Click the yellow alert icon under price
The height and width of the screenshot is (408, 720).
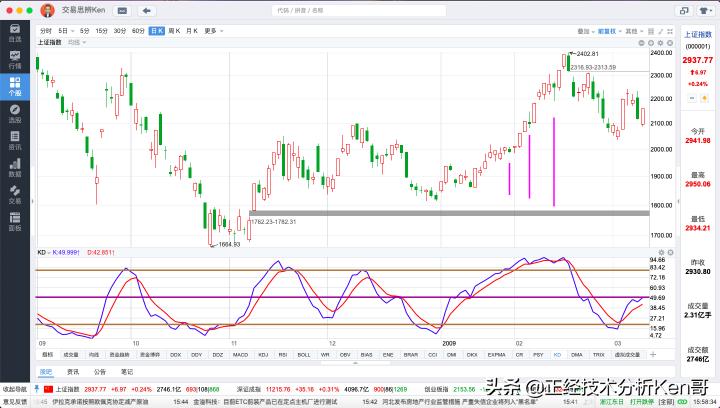pyautogui.click(x=704, y=98)
